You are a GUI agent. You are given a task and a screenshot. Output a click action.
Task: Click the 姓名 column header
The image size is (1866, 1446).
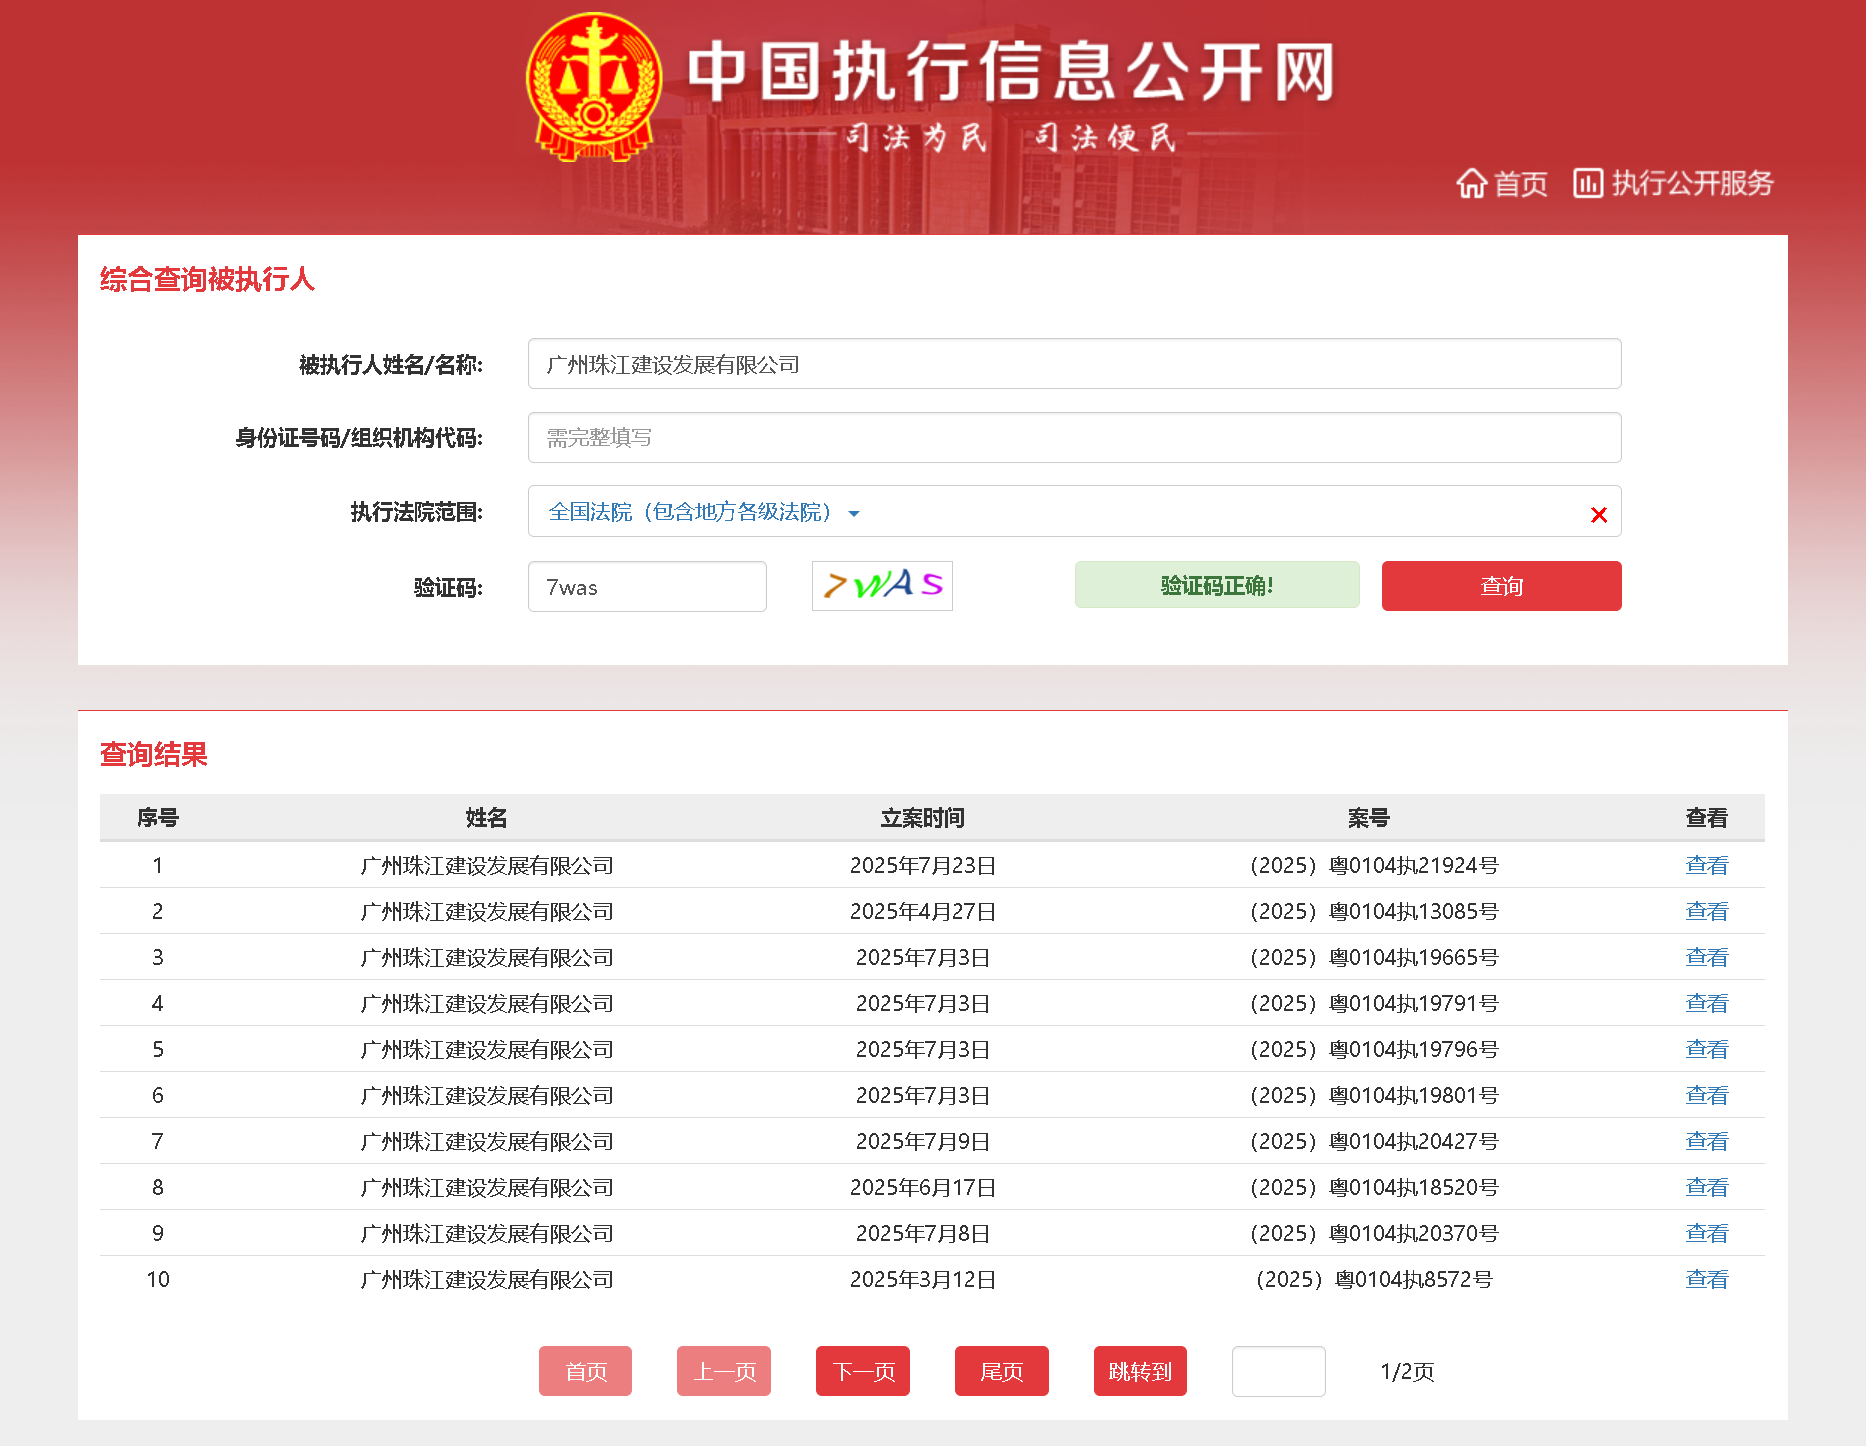point(487,818)
